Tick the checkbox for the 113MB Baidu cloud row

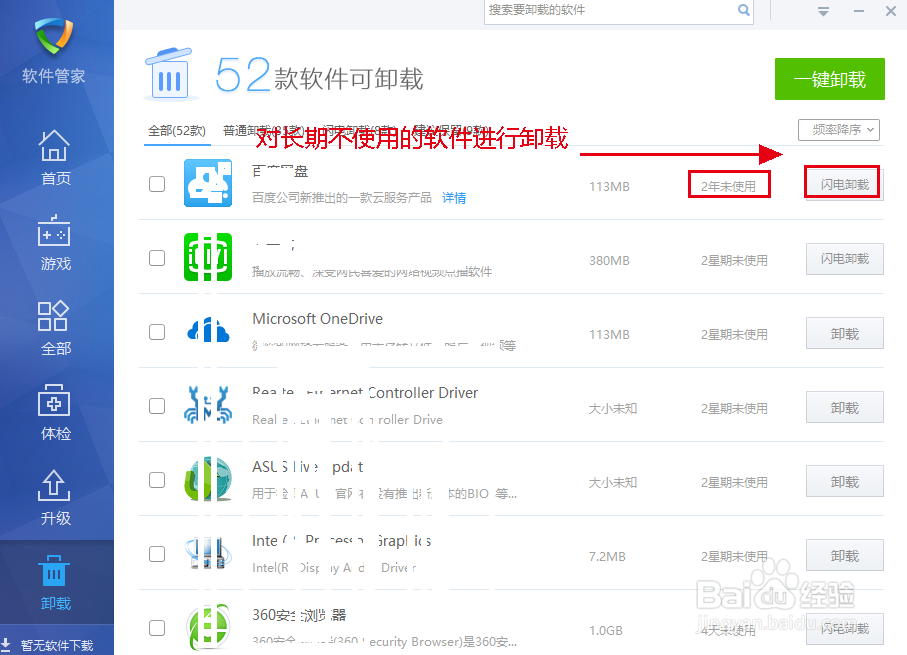coord(157,184)
